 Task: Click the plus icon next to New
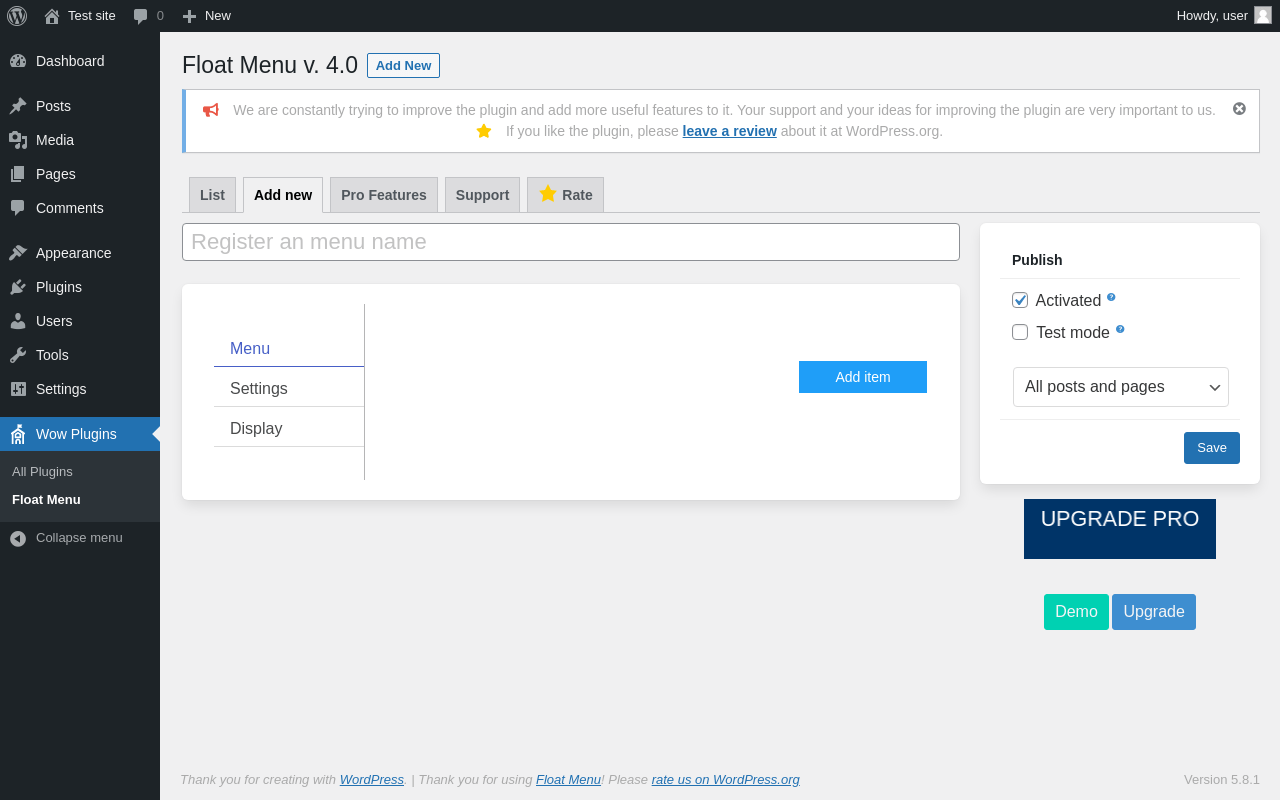click(x=189, y=16)
